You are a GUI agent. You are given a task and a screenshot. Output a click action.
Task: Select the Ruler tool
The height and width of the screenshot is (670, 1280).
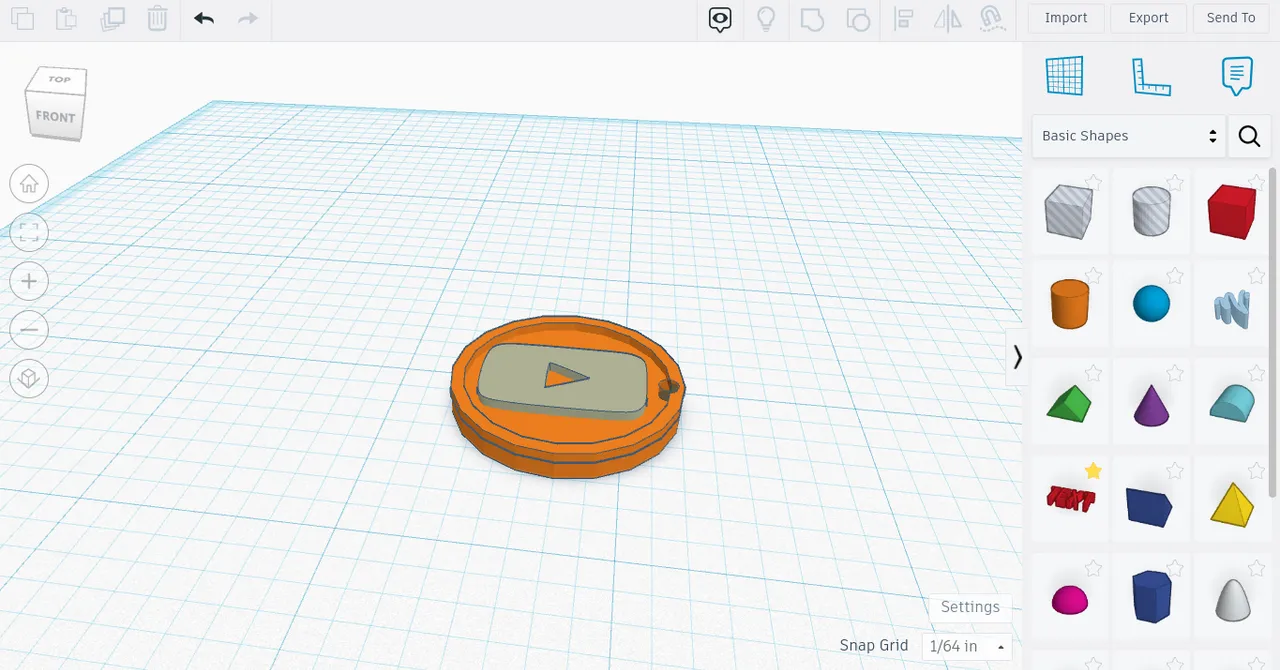tap(1151, 75)
